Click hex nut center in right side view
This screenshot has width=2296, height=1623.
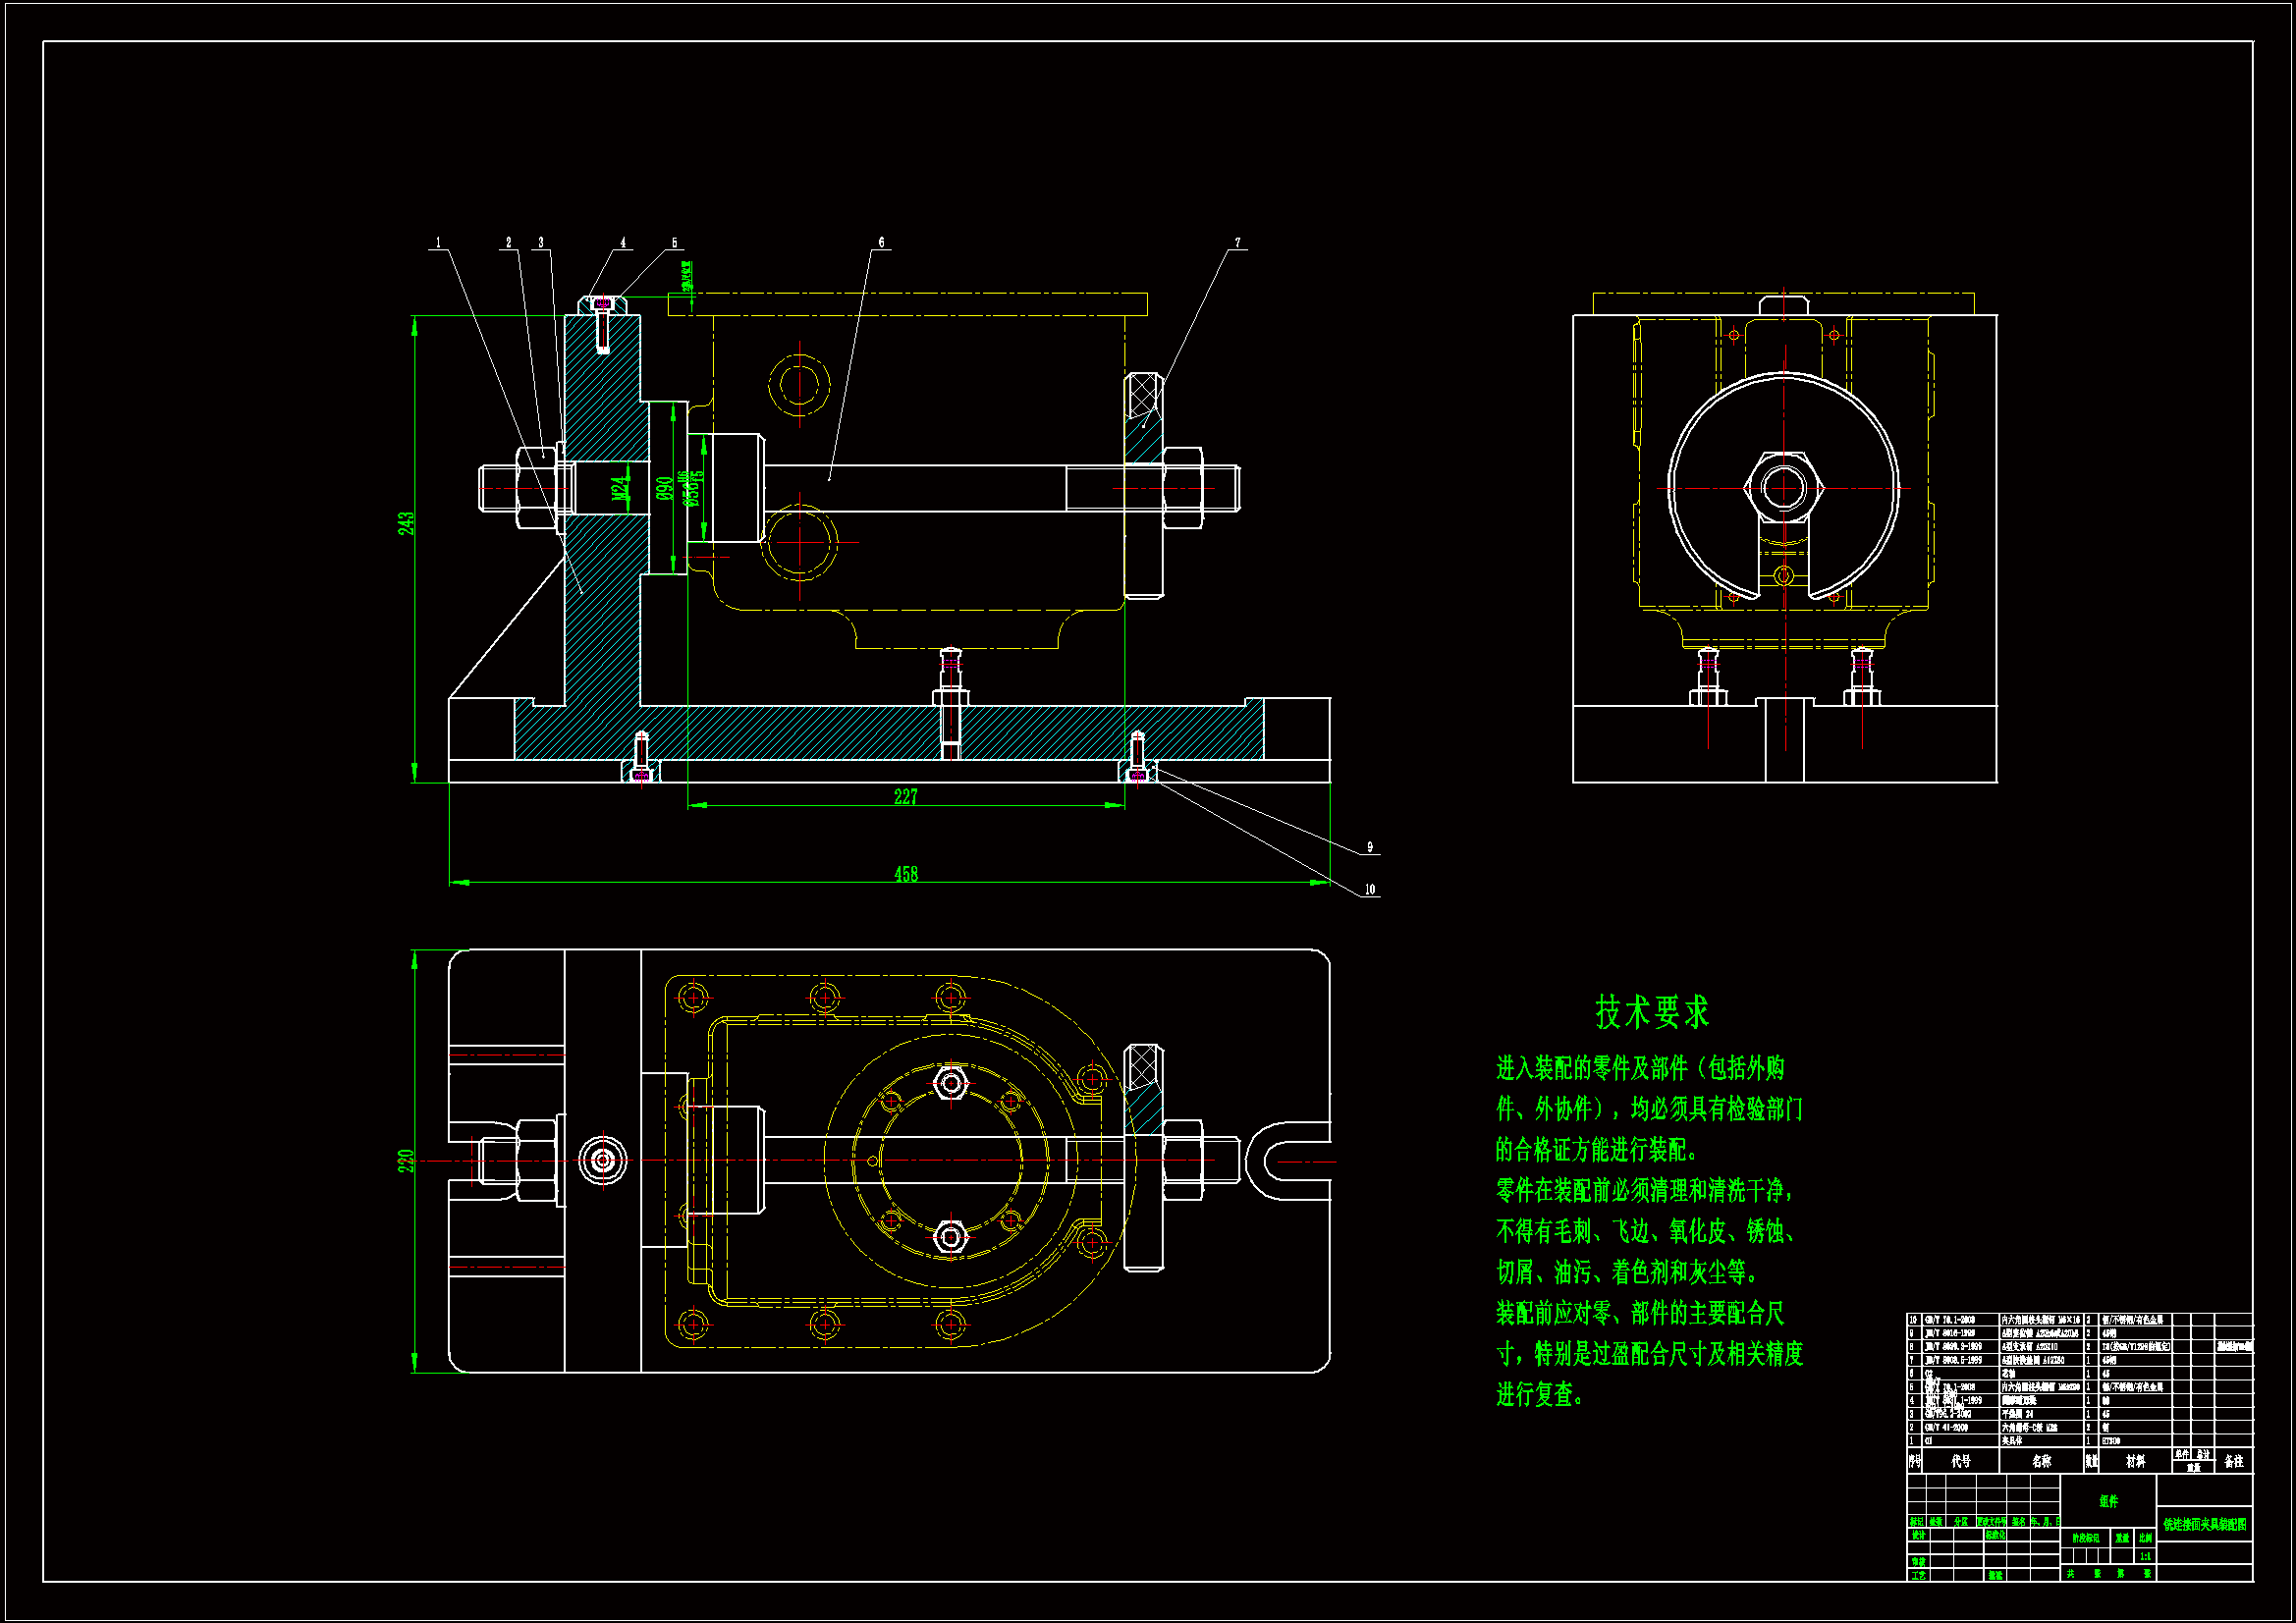pos(1784,489)
